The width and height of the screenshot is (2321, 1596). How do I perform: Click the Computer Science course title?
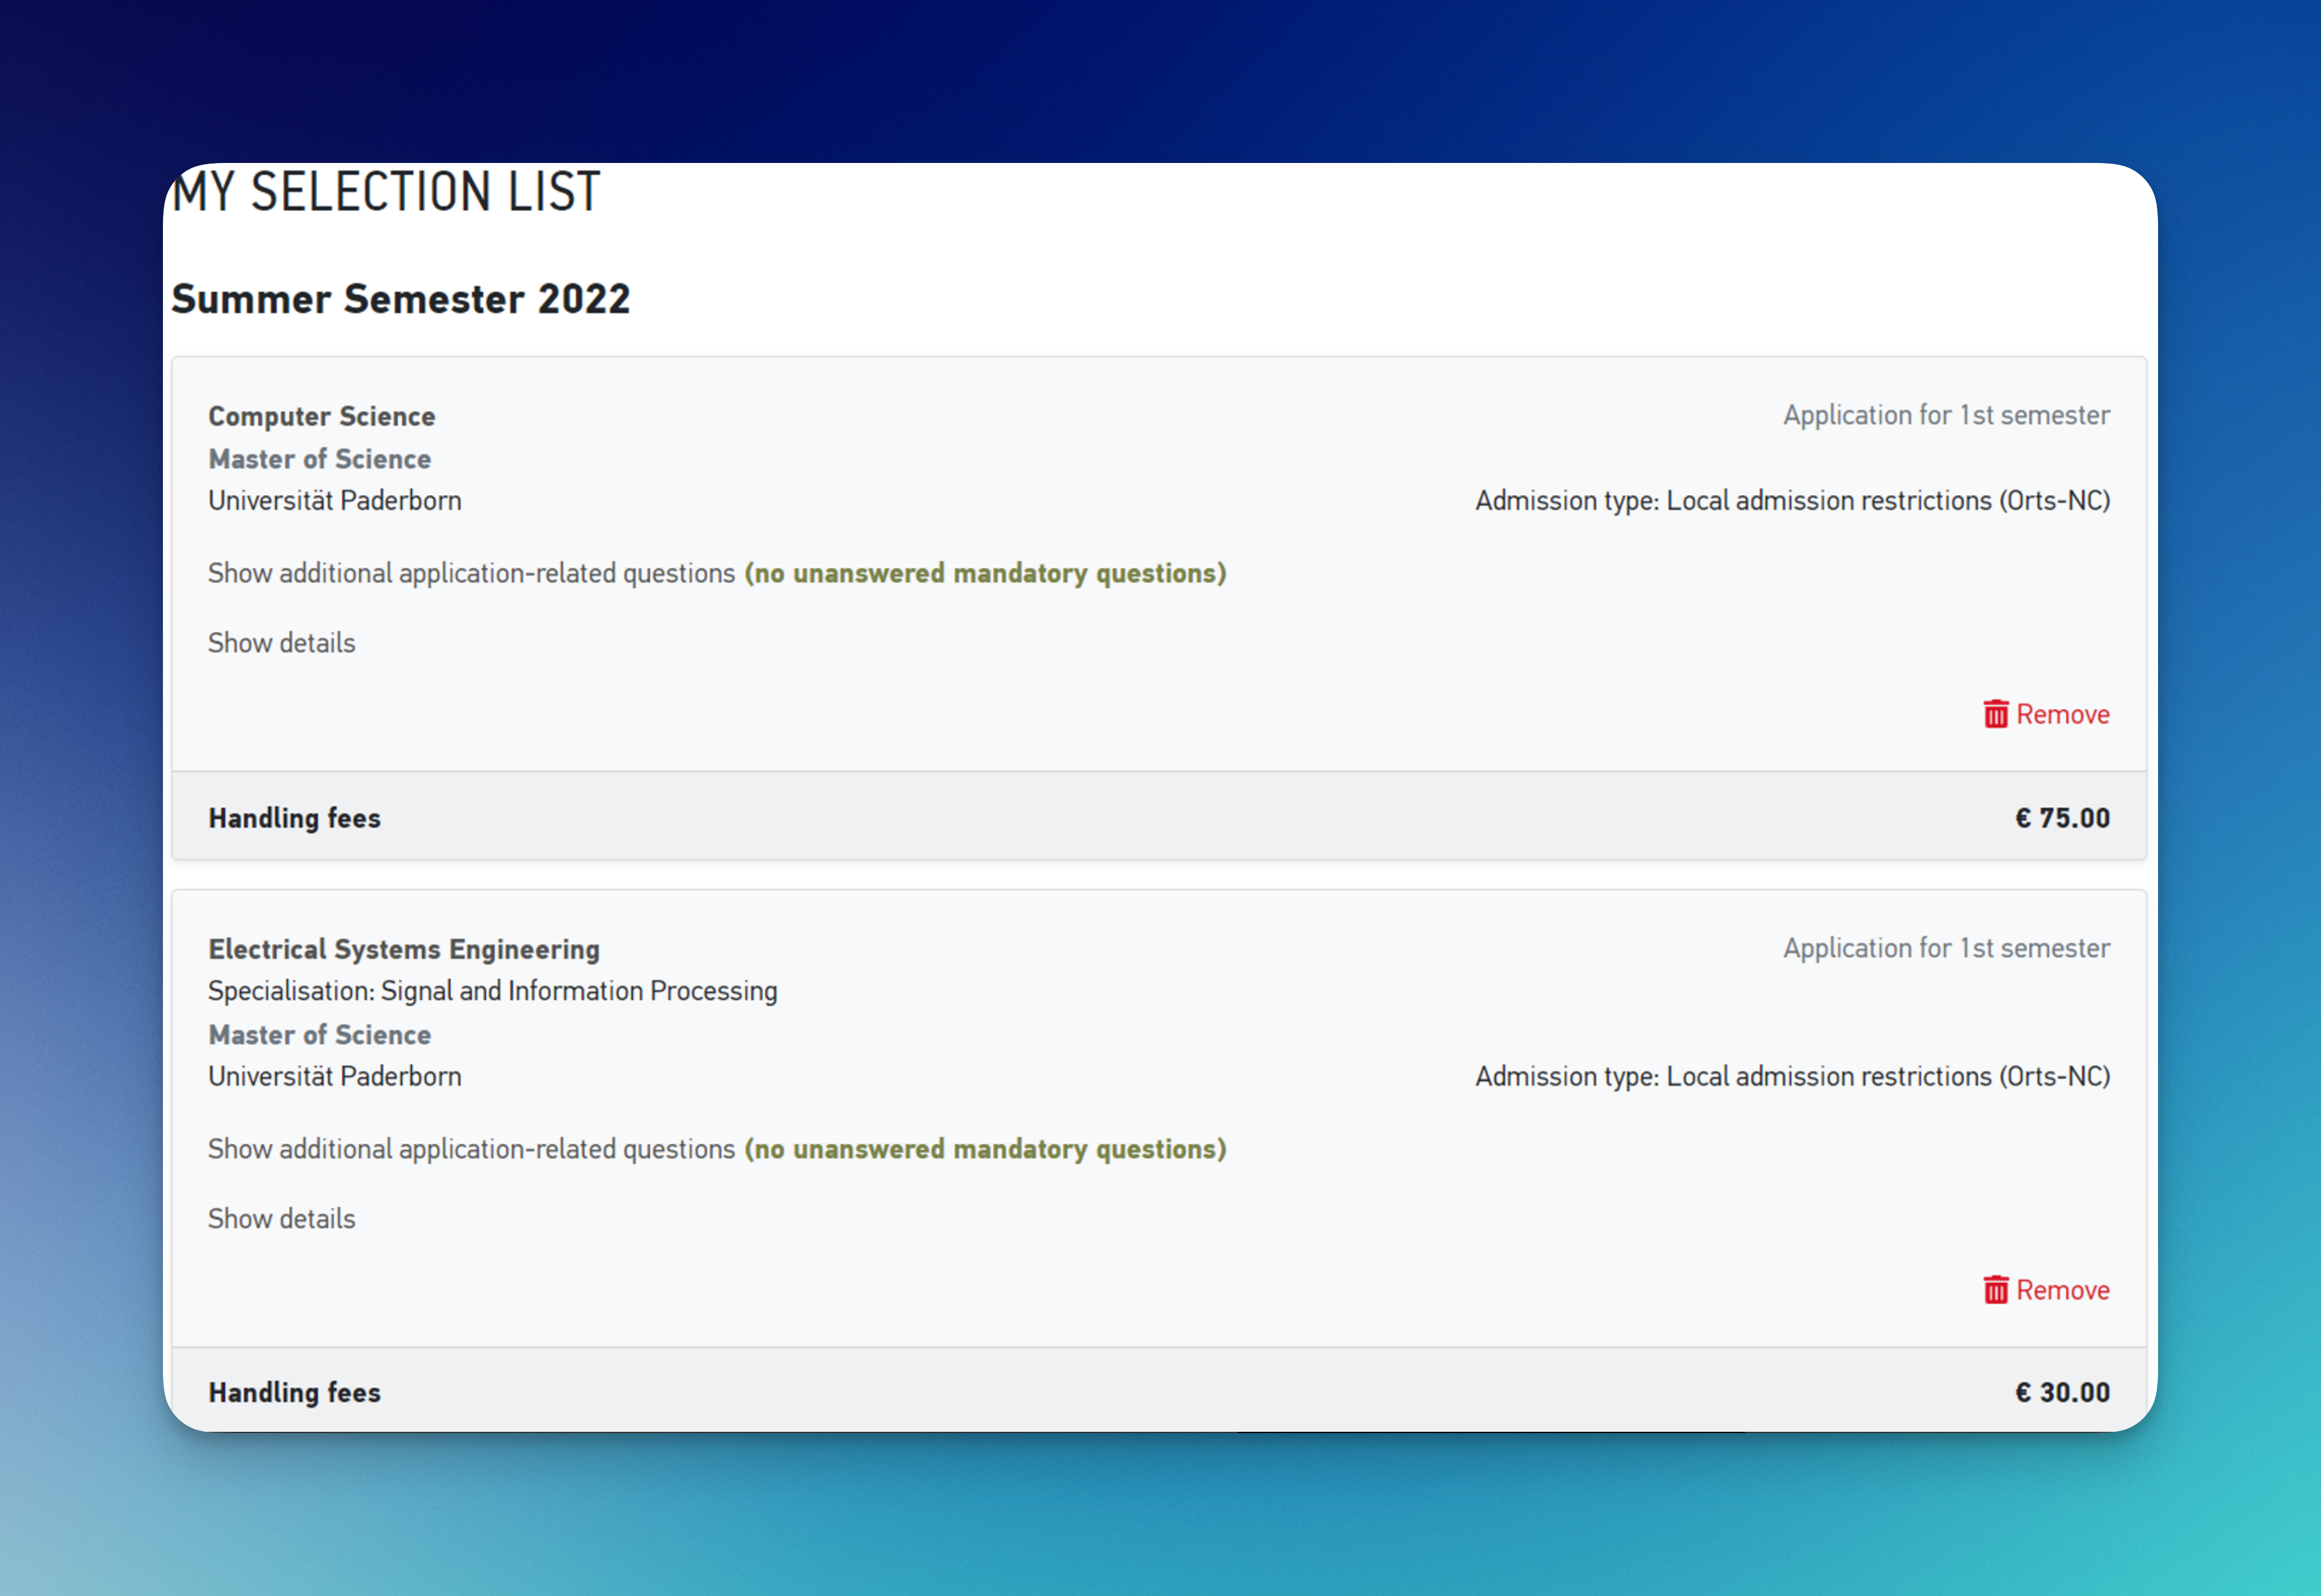click(x=322, y=416)
